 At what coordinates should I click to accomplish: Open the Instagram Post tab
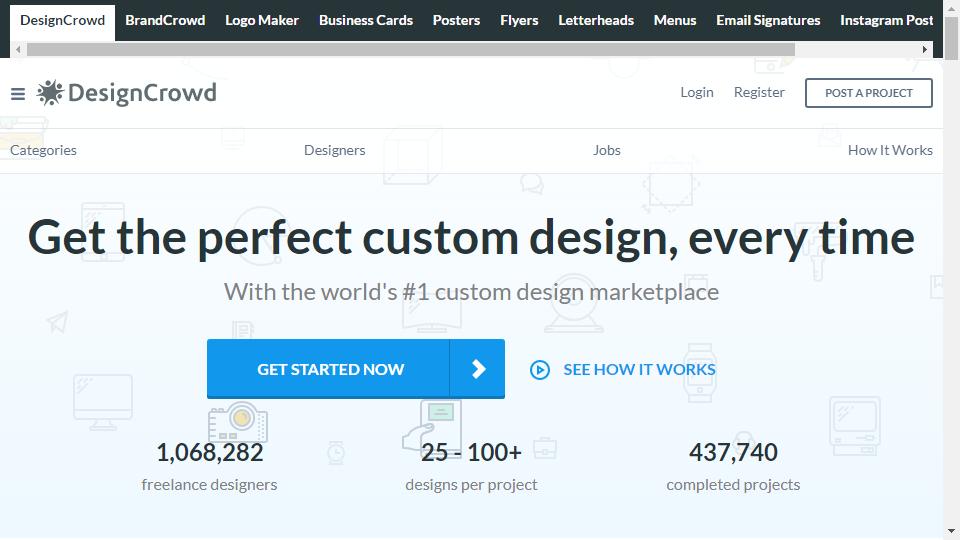click(886, 20)
